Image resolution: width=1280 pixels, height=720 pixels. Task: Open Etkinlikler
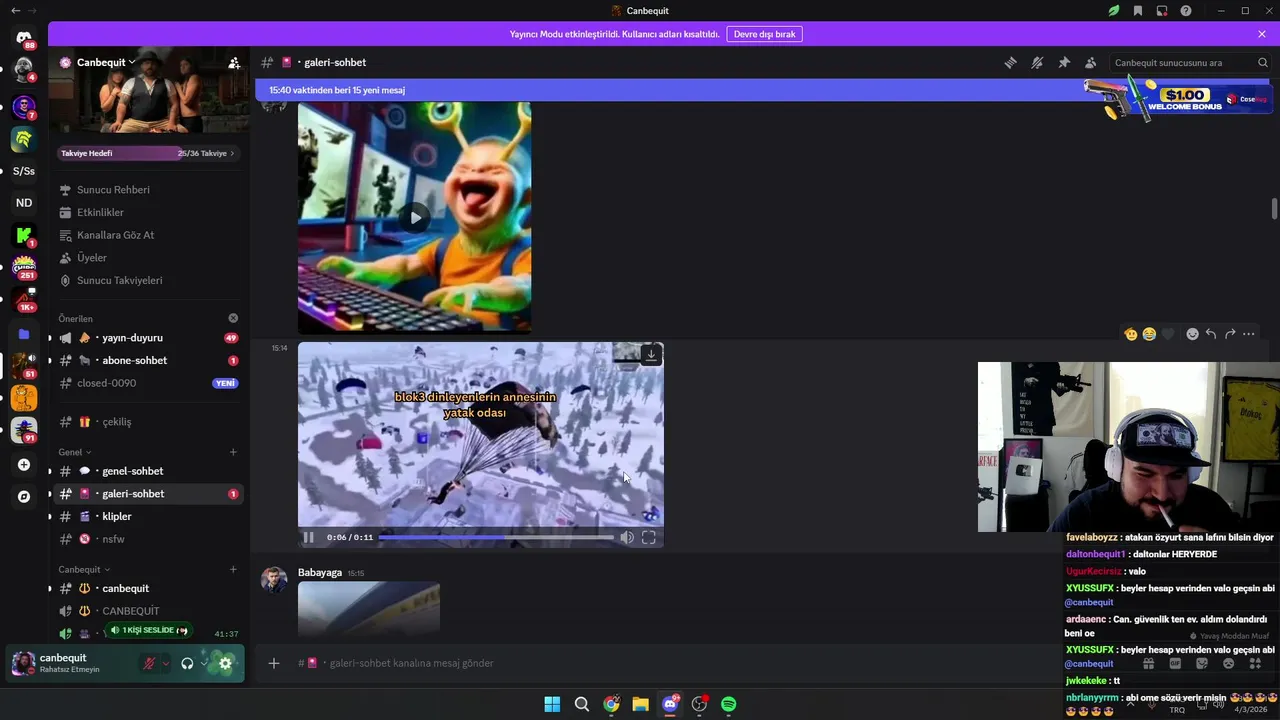click(100, 213)
